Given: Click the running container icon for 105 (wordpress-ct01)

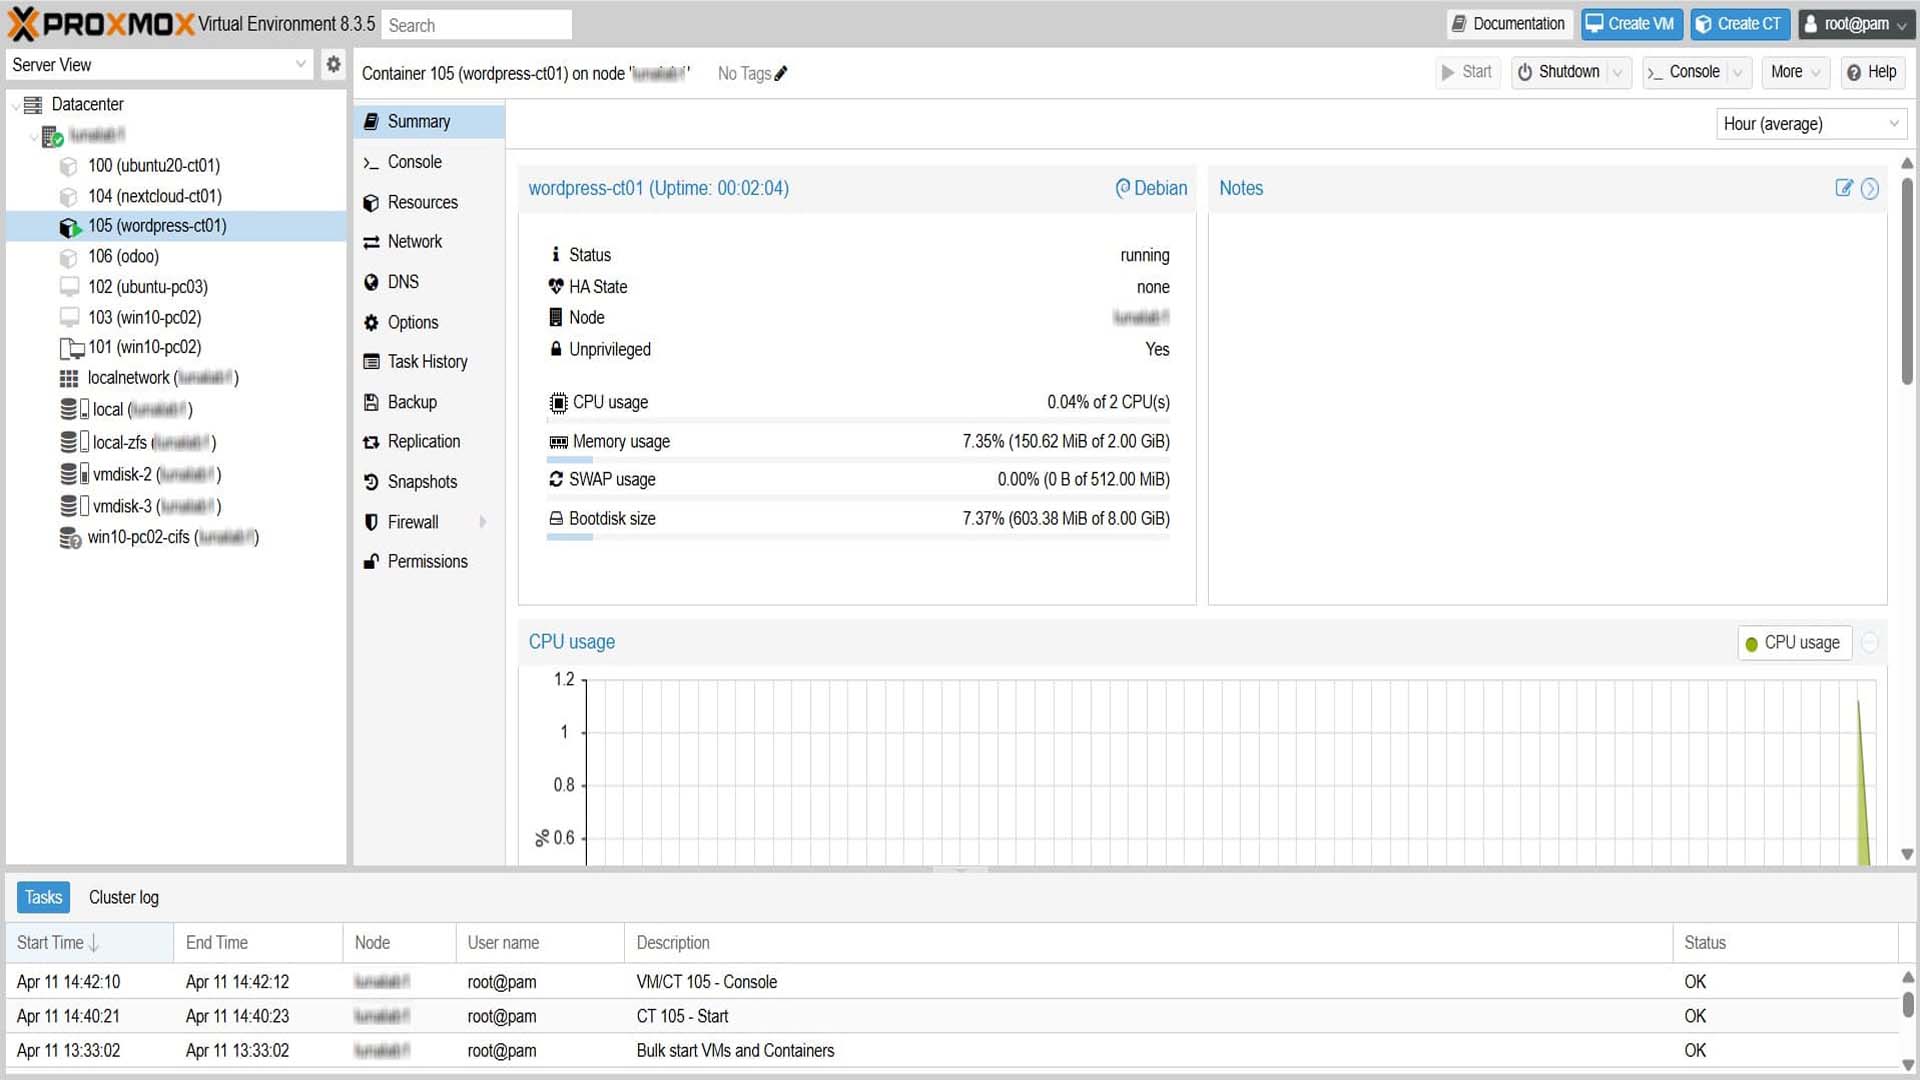Looking at the screenshot, I should click(x=69, y=227).
